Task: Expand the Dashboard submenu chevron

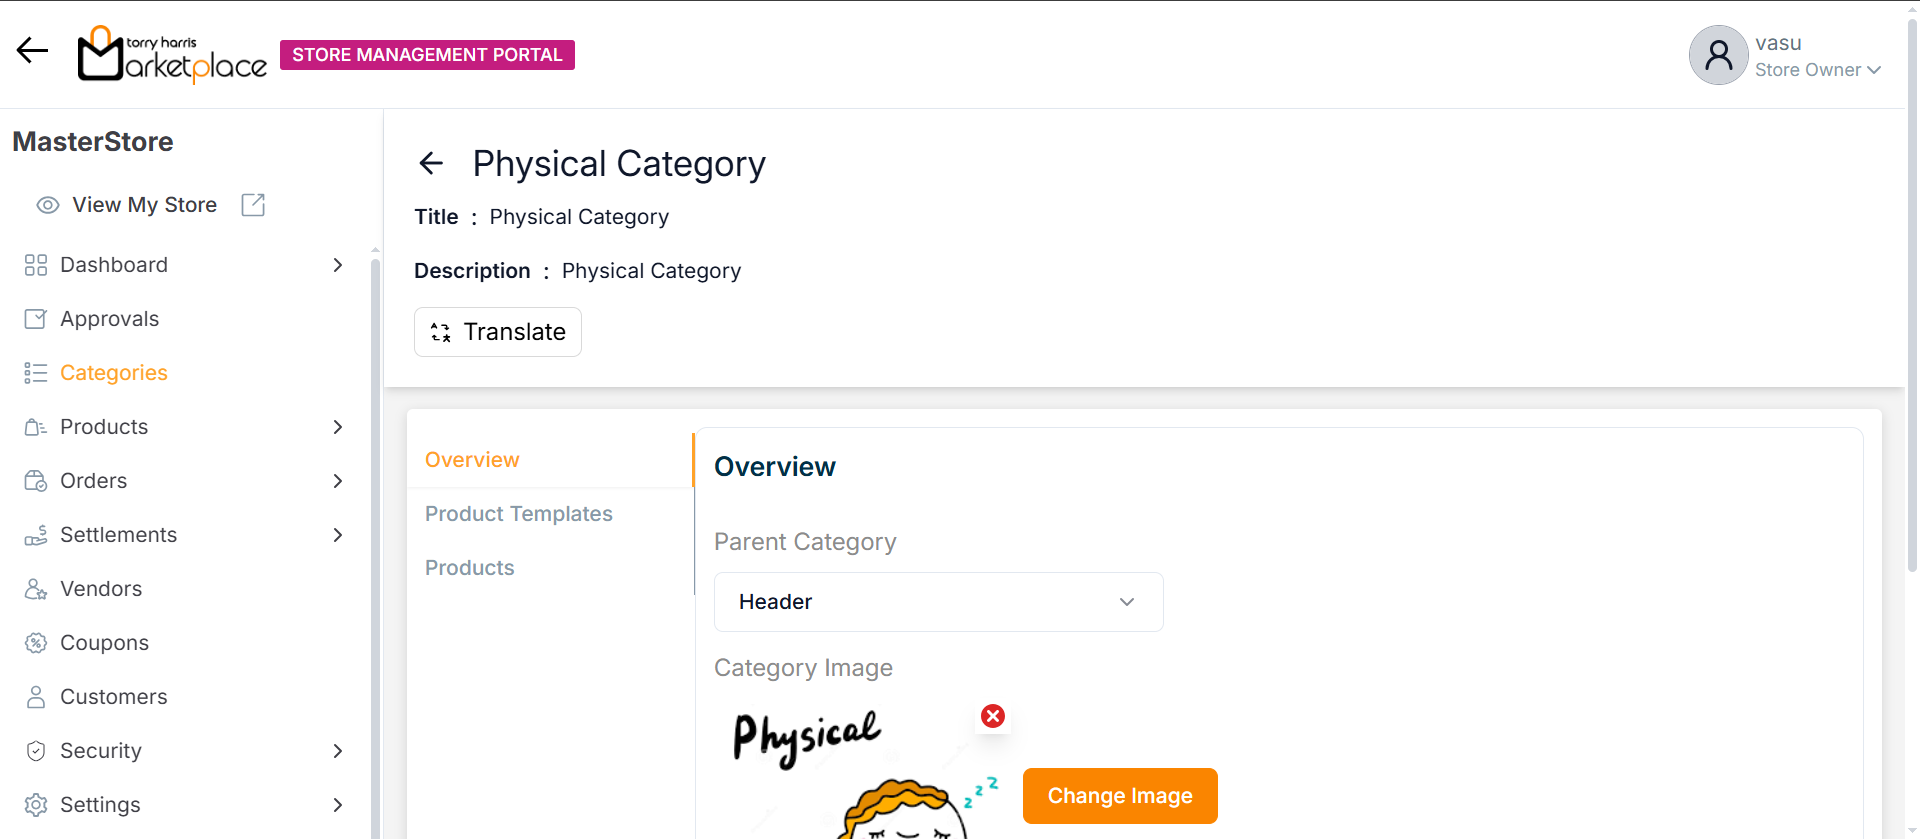Action: pyautogui.click(x=338, y=265)
